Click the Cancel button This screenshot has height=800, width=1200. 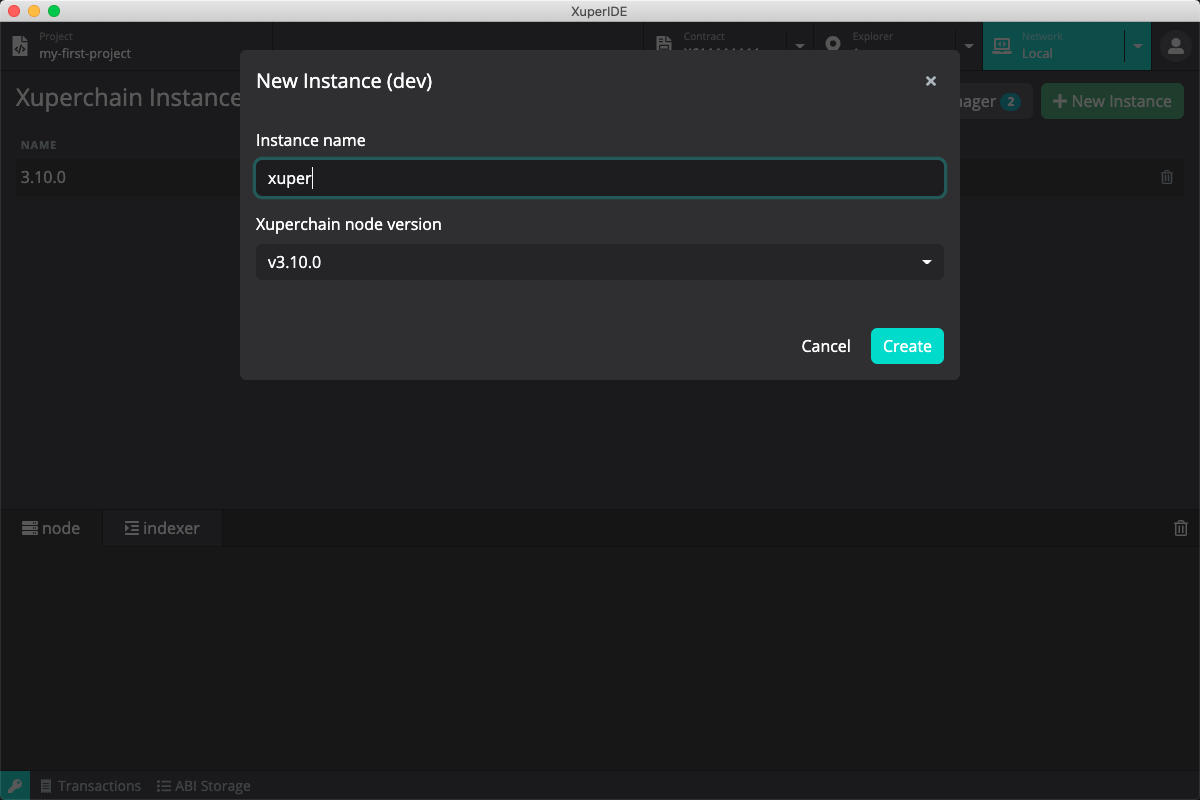click(x=826, y=346)
